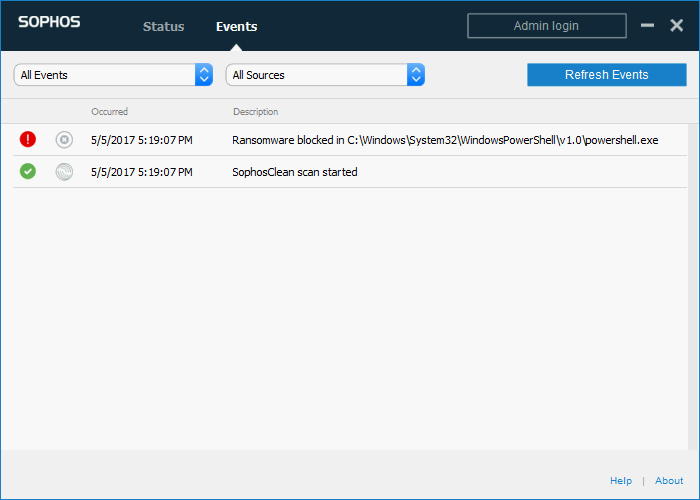Click the timestamp on the SophosClean scan row

coord(142,172)
